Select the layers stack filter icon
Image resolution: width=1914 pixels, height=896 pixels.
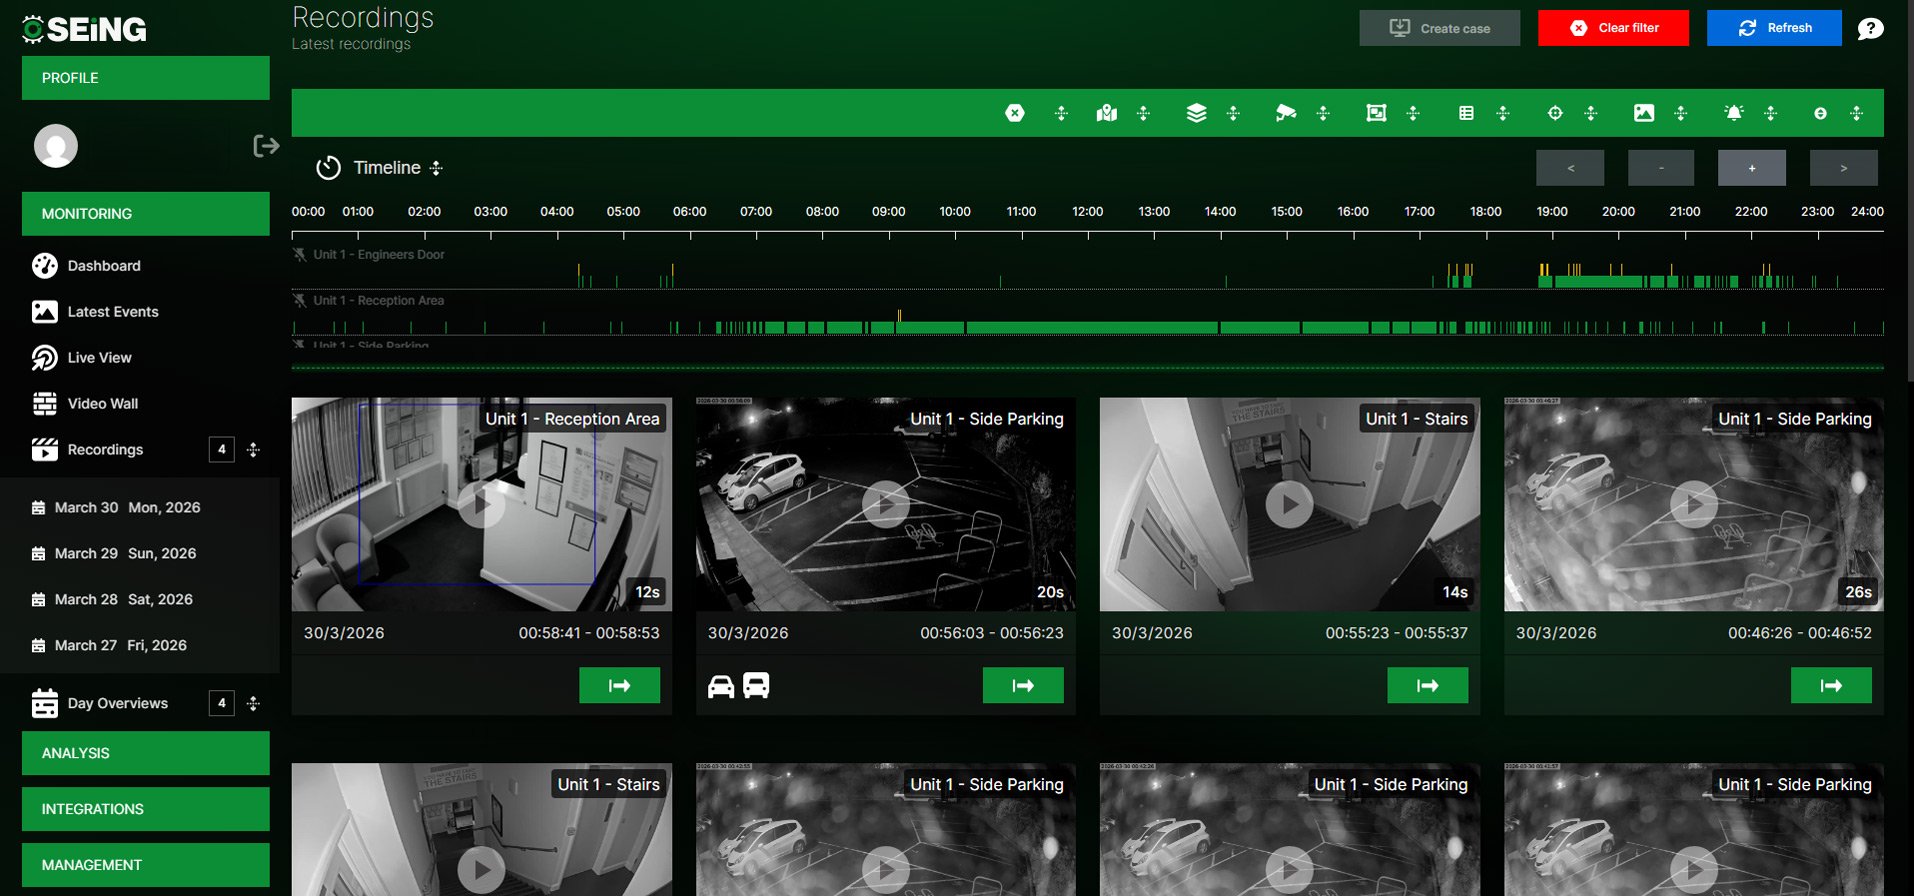[x=1196, y=113]
